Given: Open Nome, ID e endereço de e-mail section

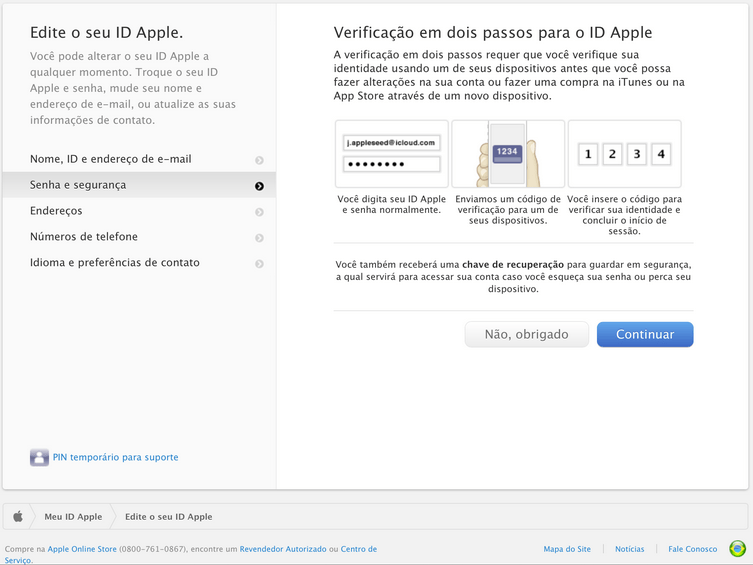Looking at the screenshot, I should pyautogui.click(x=139, y=159).
